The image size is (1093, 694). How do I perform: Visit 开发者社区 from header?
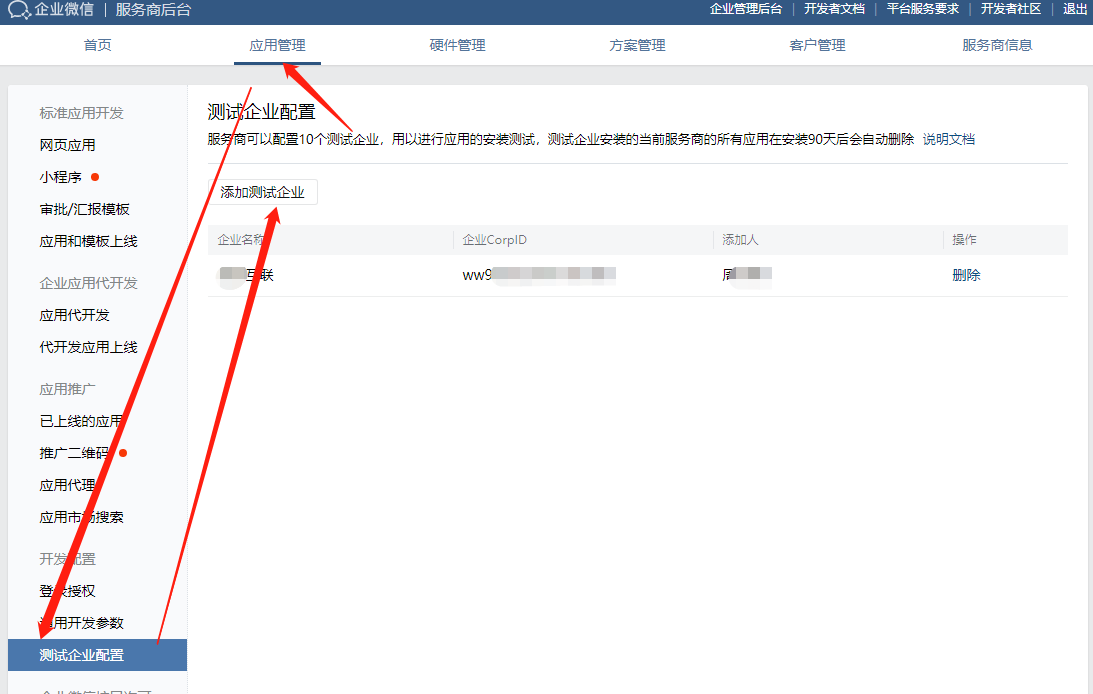pos(1010,9)
